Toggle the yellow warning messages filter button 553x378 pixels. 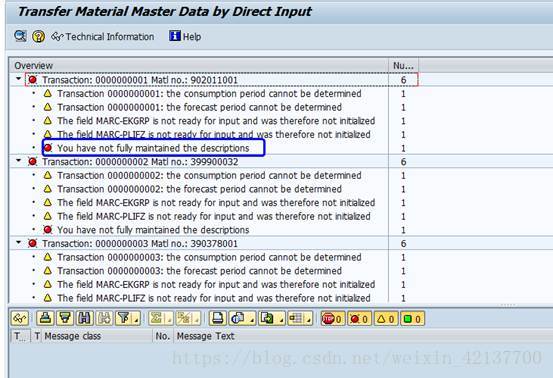pyautogui.click(x=386, y=319)
